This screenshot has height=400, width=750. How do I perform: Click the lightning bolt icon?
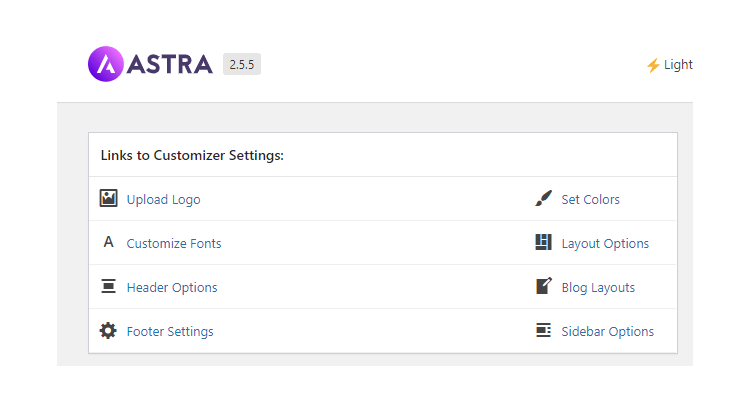coord(653,65)
